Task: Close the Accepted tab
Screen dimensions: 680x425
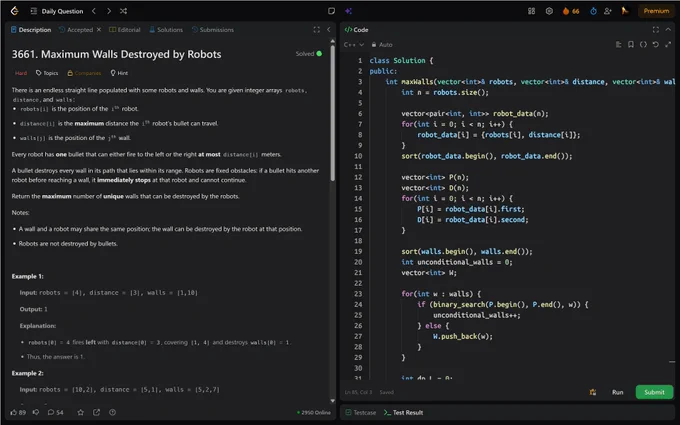Action: (99, 29)
